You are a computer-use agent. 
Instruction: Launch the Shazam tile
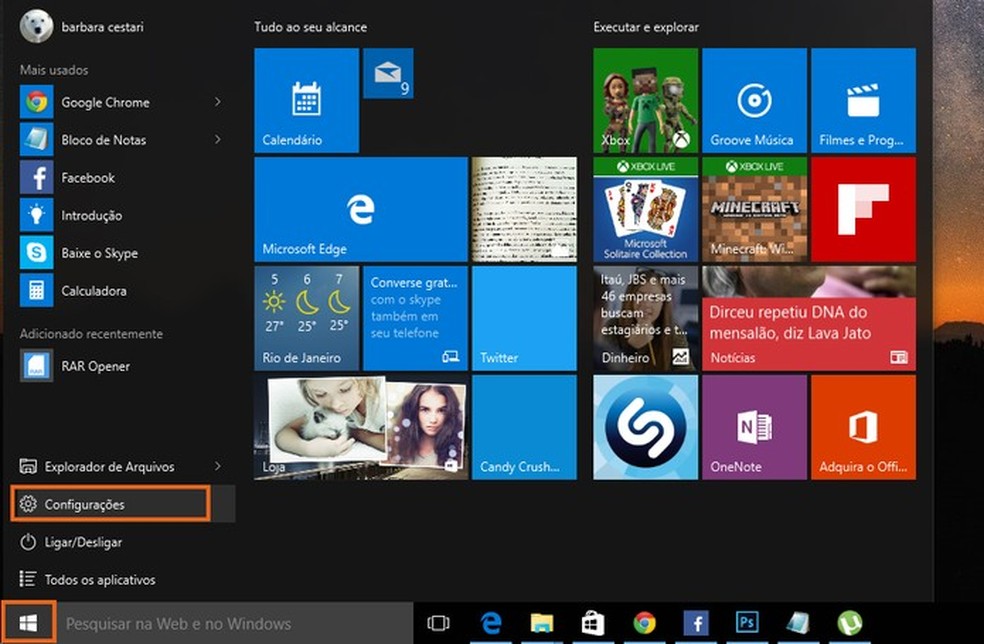(645, 426)
